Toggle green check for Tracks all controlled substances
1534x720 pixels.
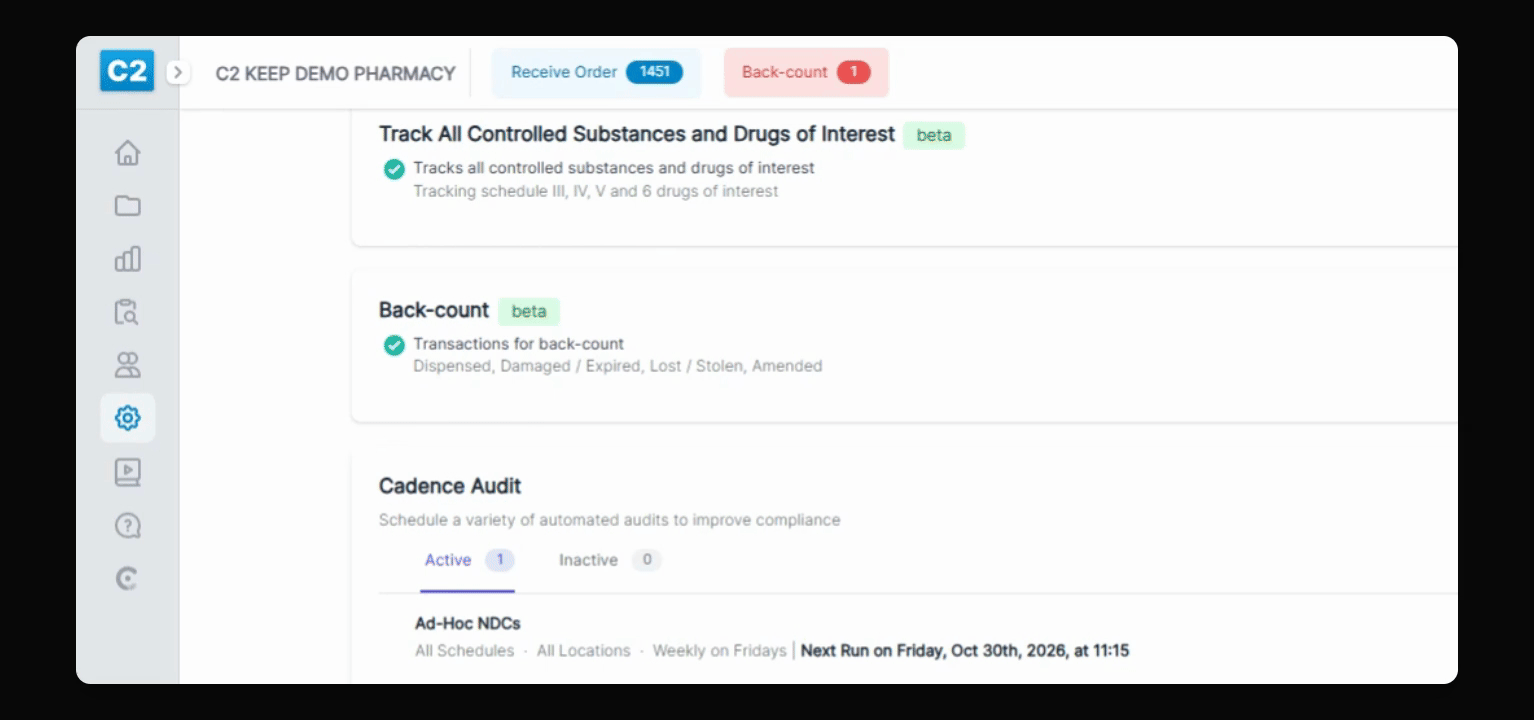click(394, 169)
